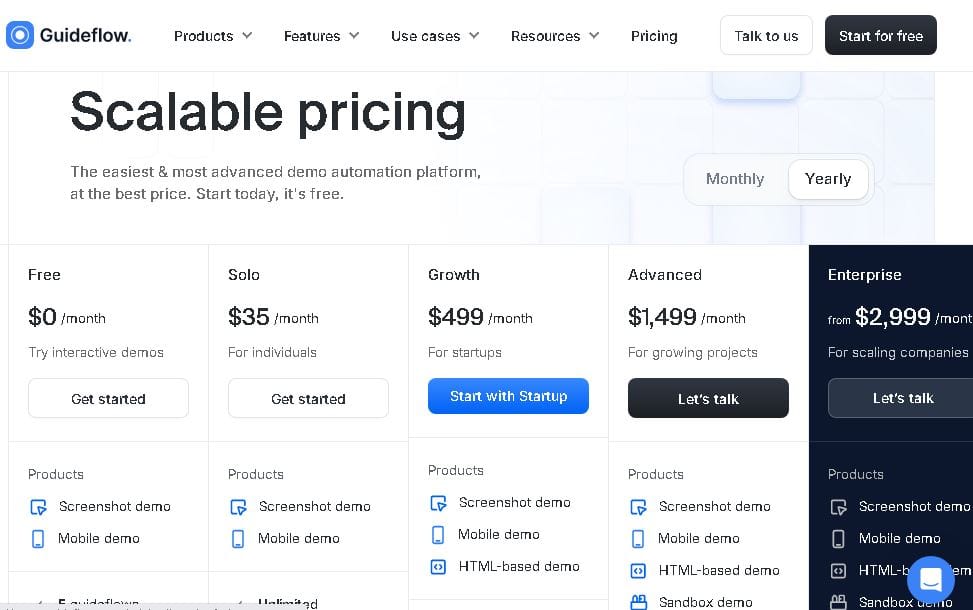Go to Pricing page link

pos(654,36)
